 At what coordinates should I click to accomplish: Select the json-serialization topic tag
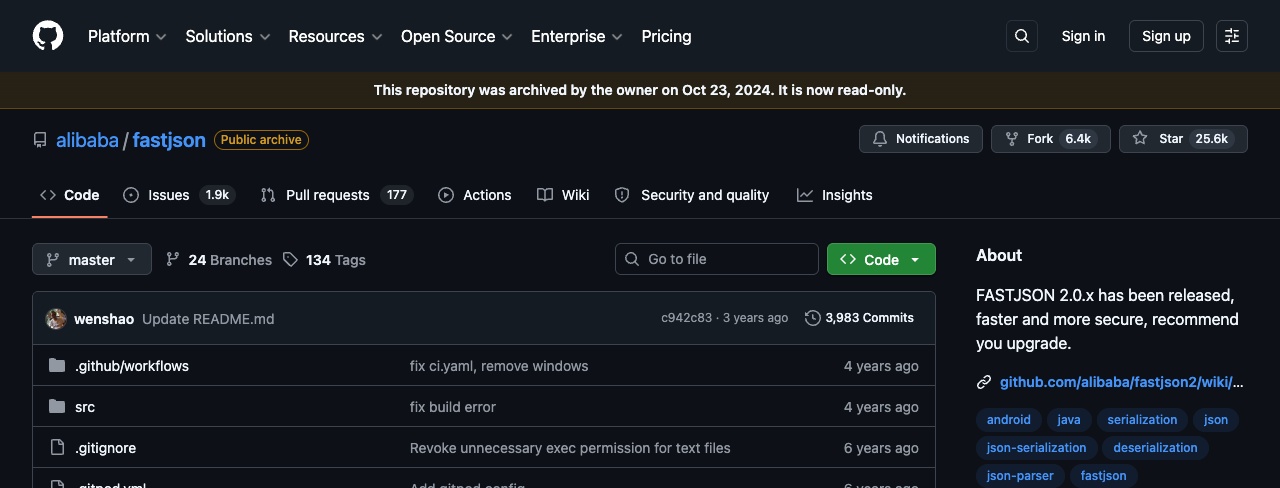(1036, 448)
